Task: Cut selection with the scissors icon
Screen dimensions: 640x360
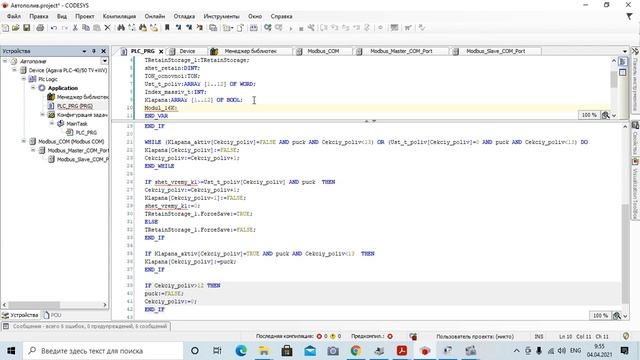Action: (75, 28)
